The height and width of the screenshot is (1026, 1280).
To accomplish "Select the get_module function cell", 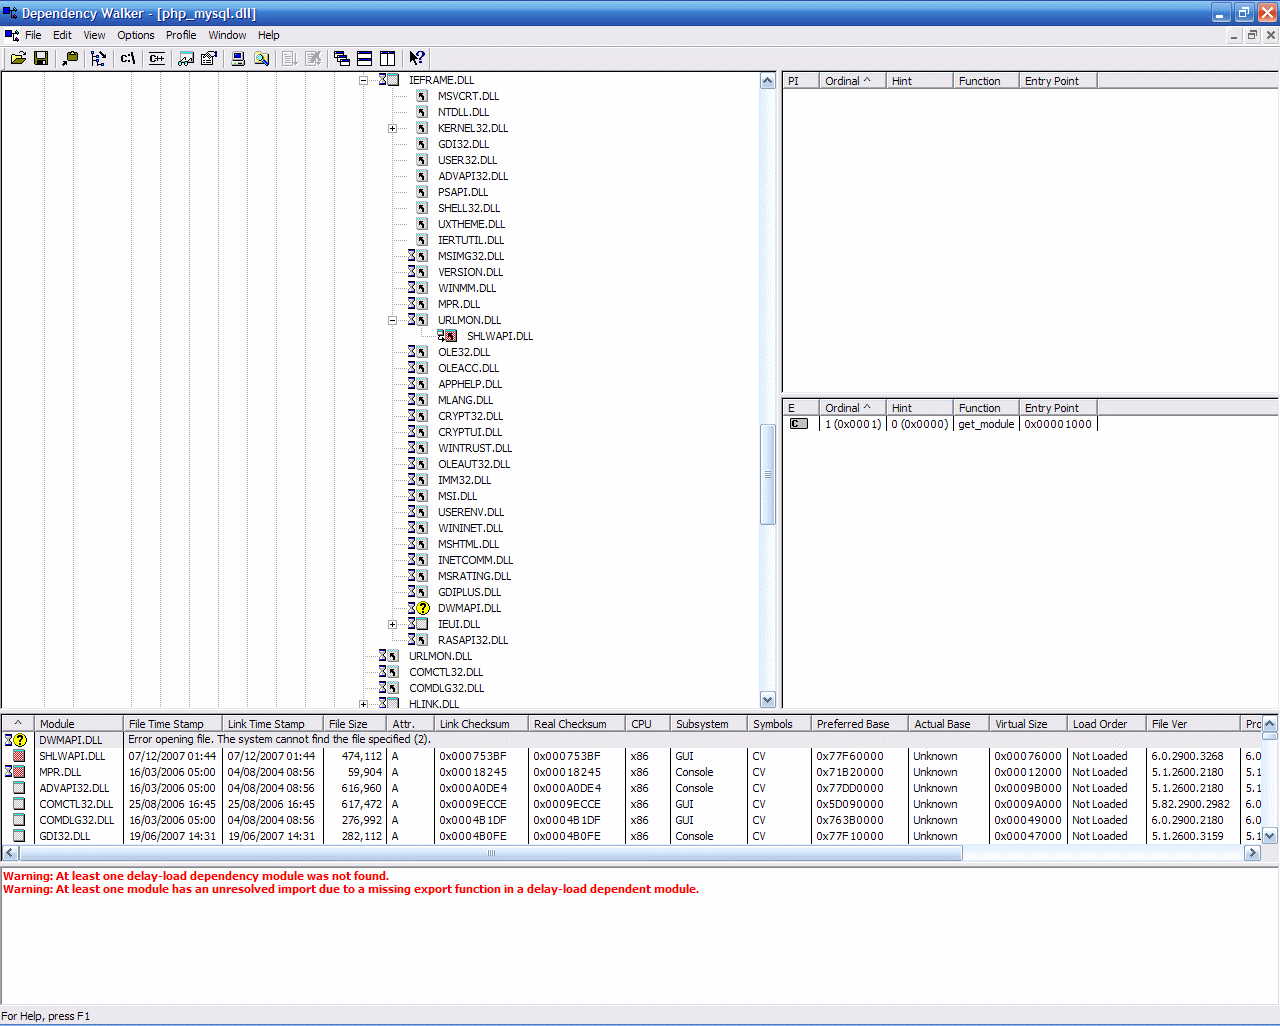I will pyautogui.click(x=985, y=424).
